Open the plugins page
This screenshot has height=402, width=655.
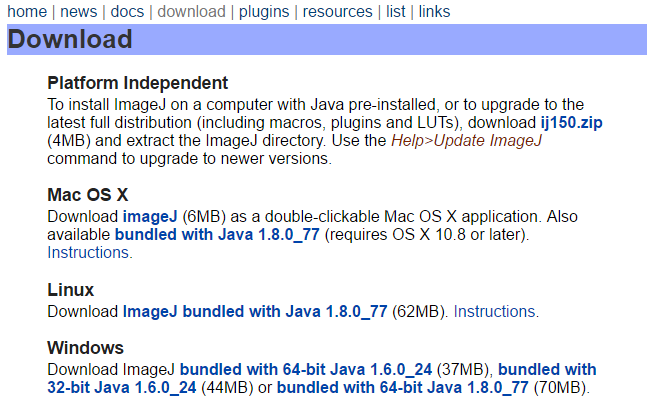tap(264, 12)
